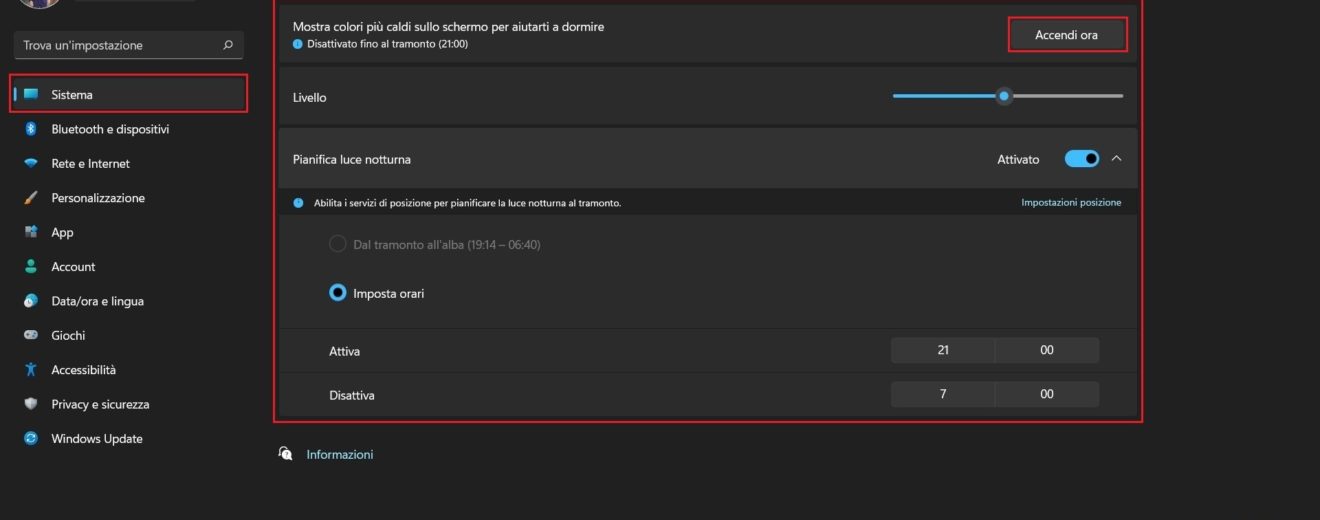Select the App settings category

129,232
